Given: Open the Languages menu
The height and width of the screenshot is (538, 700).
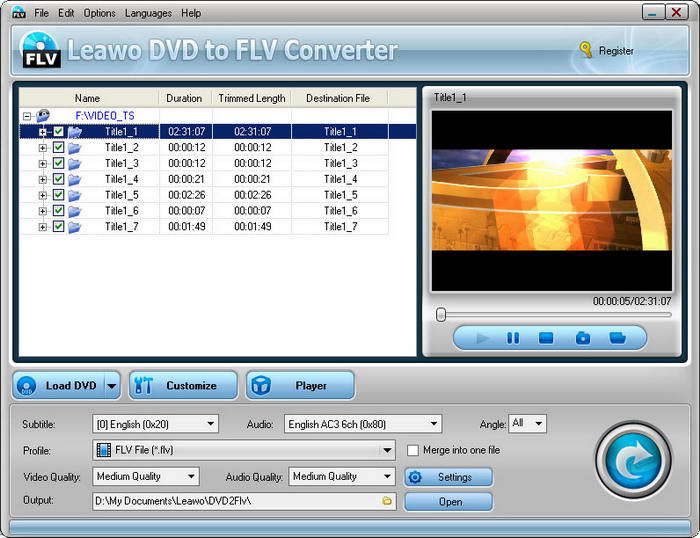Looking at the screenshot, I should 148,13.
